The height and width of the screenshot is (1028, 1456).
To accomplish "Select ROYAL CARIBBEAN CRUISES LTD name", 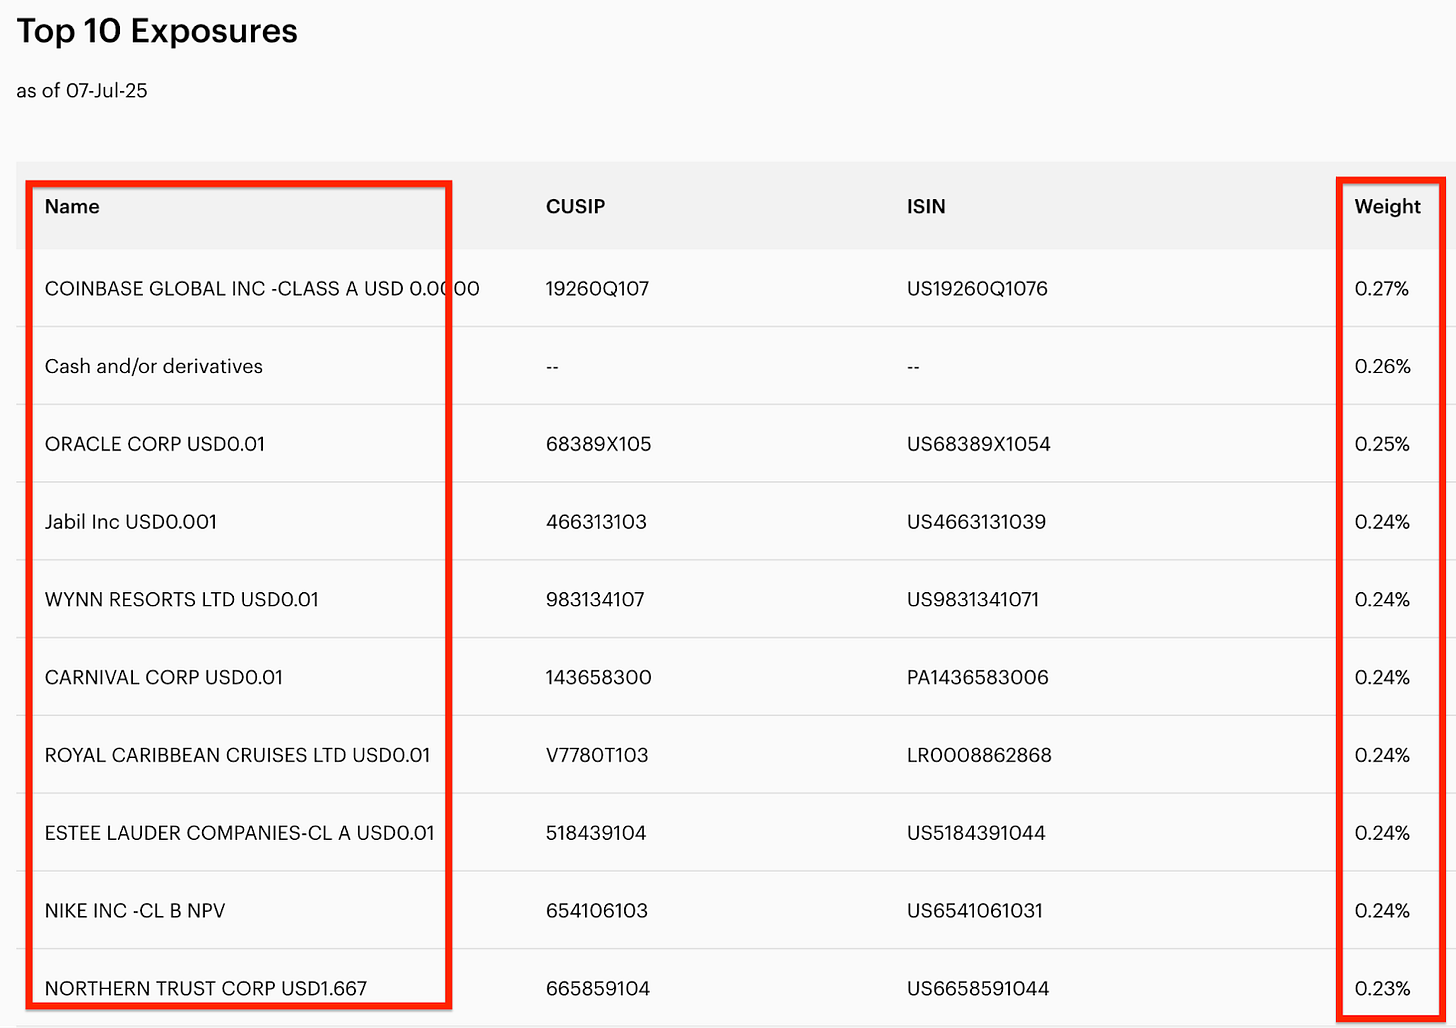I will 238,755.
